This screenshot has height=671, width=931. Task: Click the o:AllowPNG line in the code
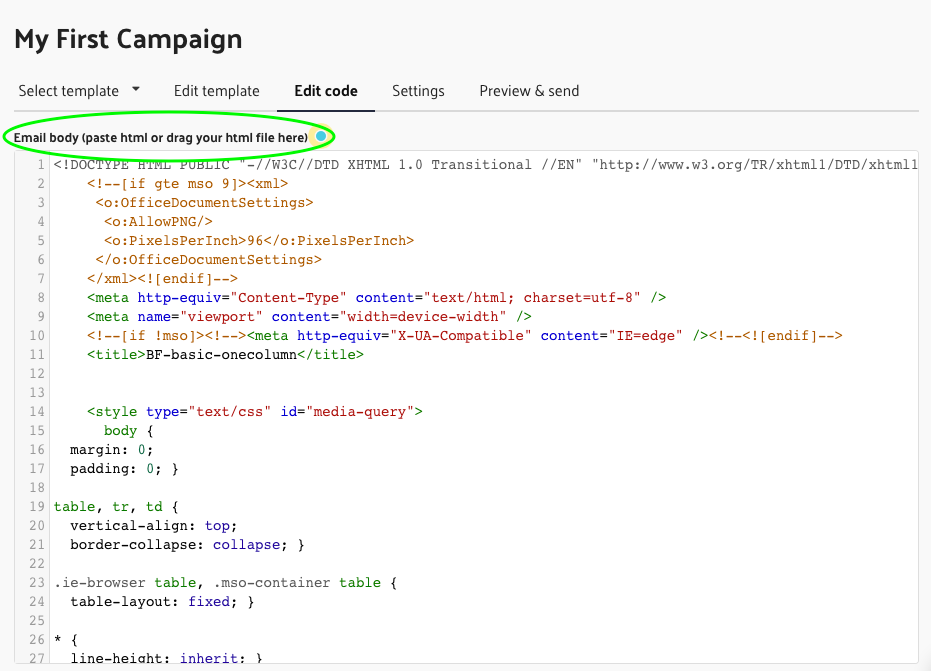158,222
